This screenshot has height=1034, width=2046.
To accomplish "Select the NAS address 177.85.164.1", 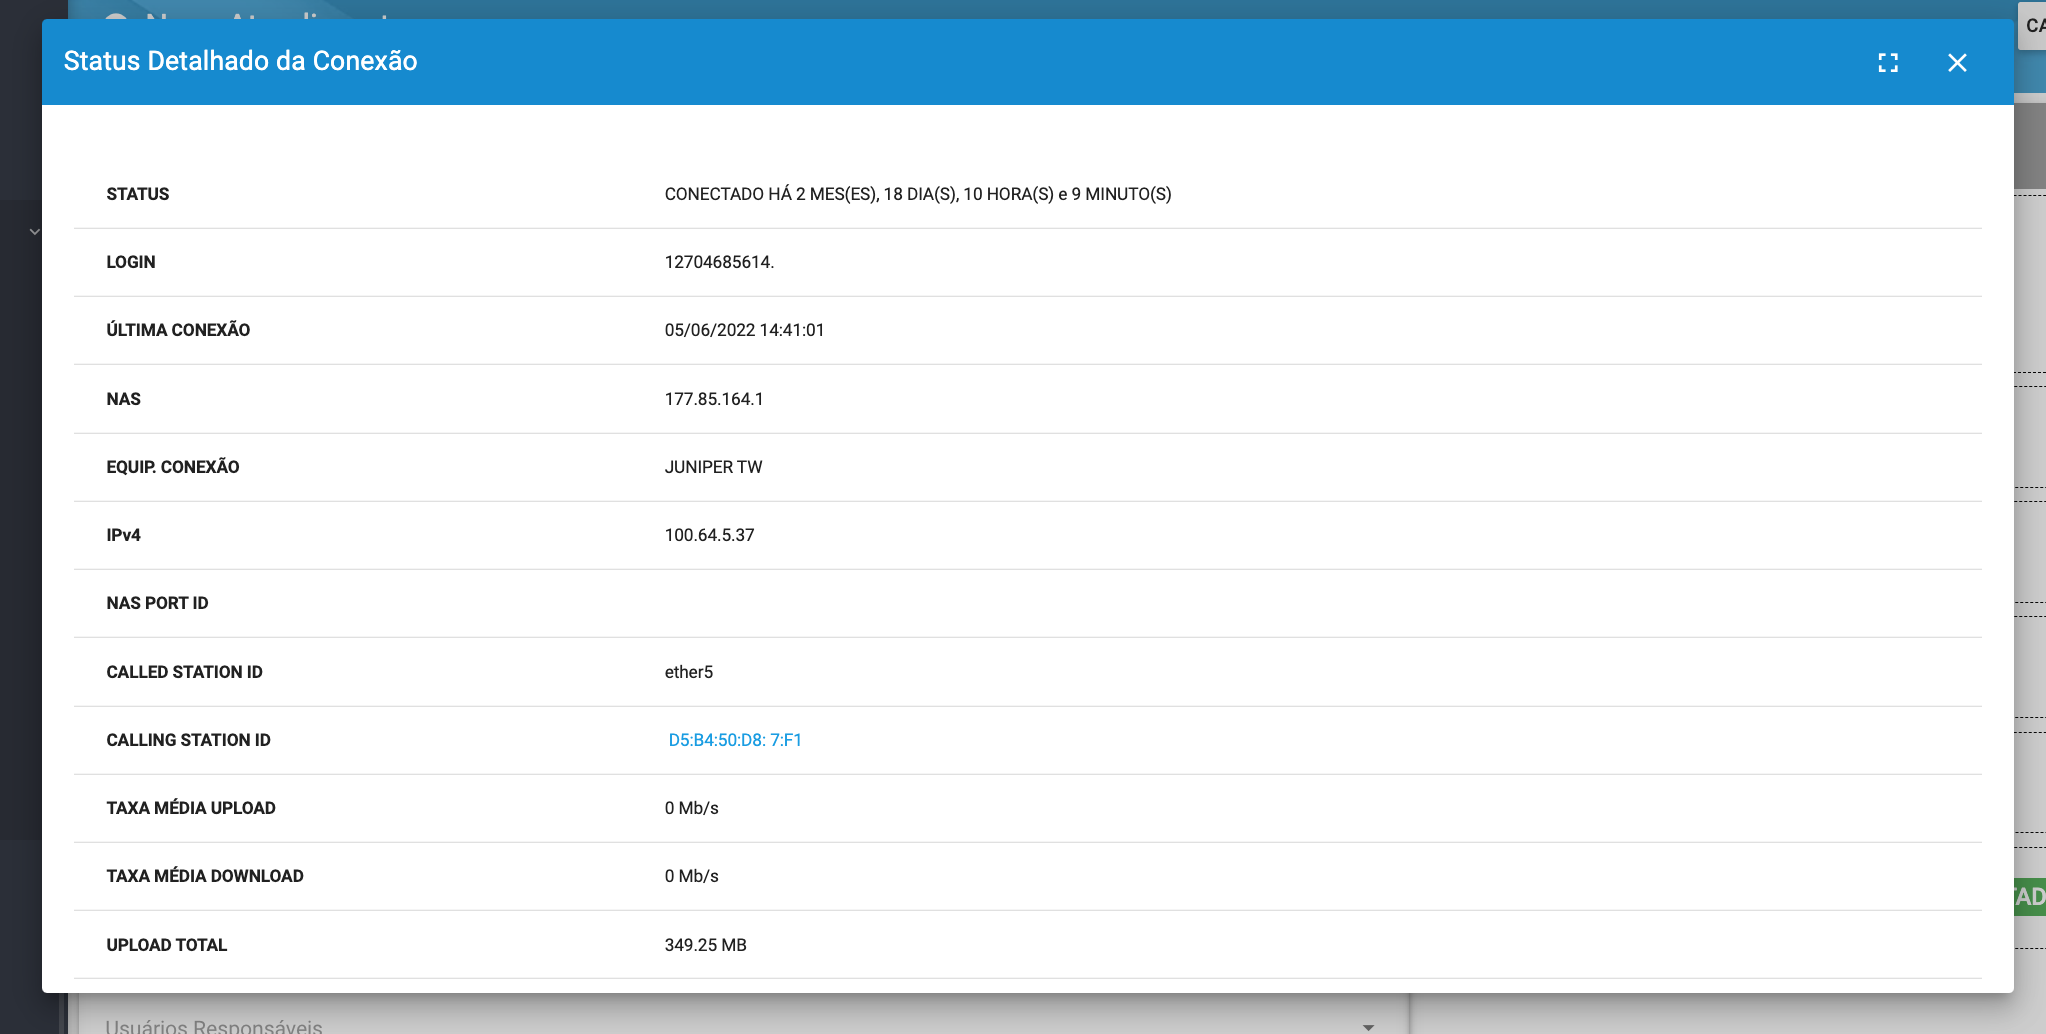I will pos(714,399).
